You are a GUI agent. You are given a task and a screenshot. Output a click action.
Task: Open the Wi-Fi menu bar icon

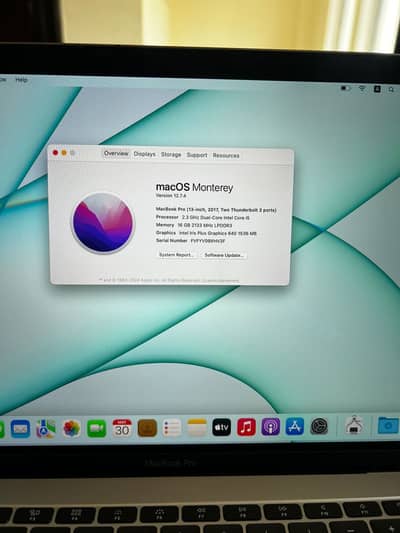point(362,89)
